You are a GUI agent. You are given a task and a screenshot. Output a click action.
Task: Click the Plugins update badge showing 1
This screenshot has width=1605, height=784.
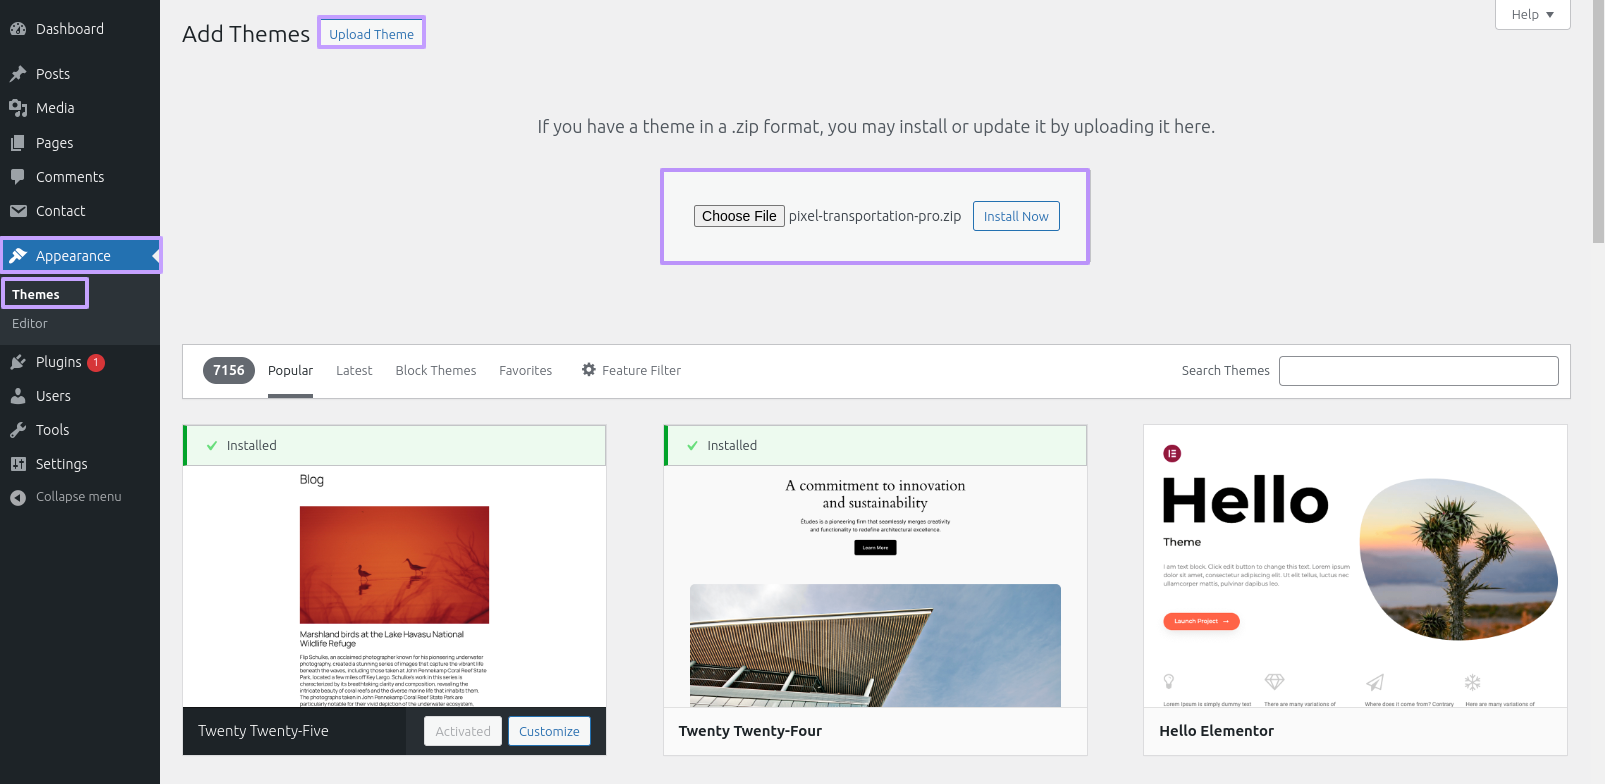96,363
